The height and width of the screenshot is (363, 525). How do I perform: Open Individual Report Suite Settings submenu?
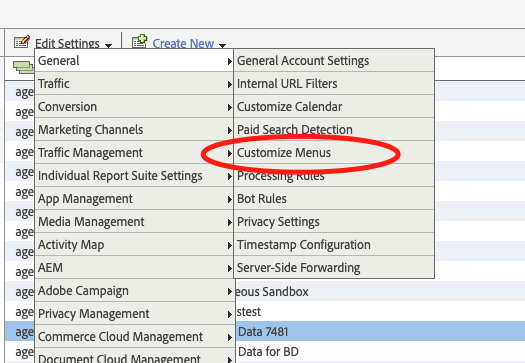134,176
